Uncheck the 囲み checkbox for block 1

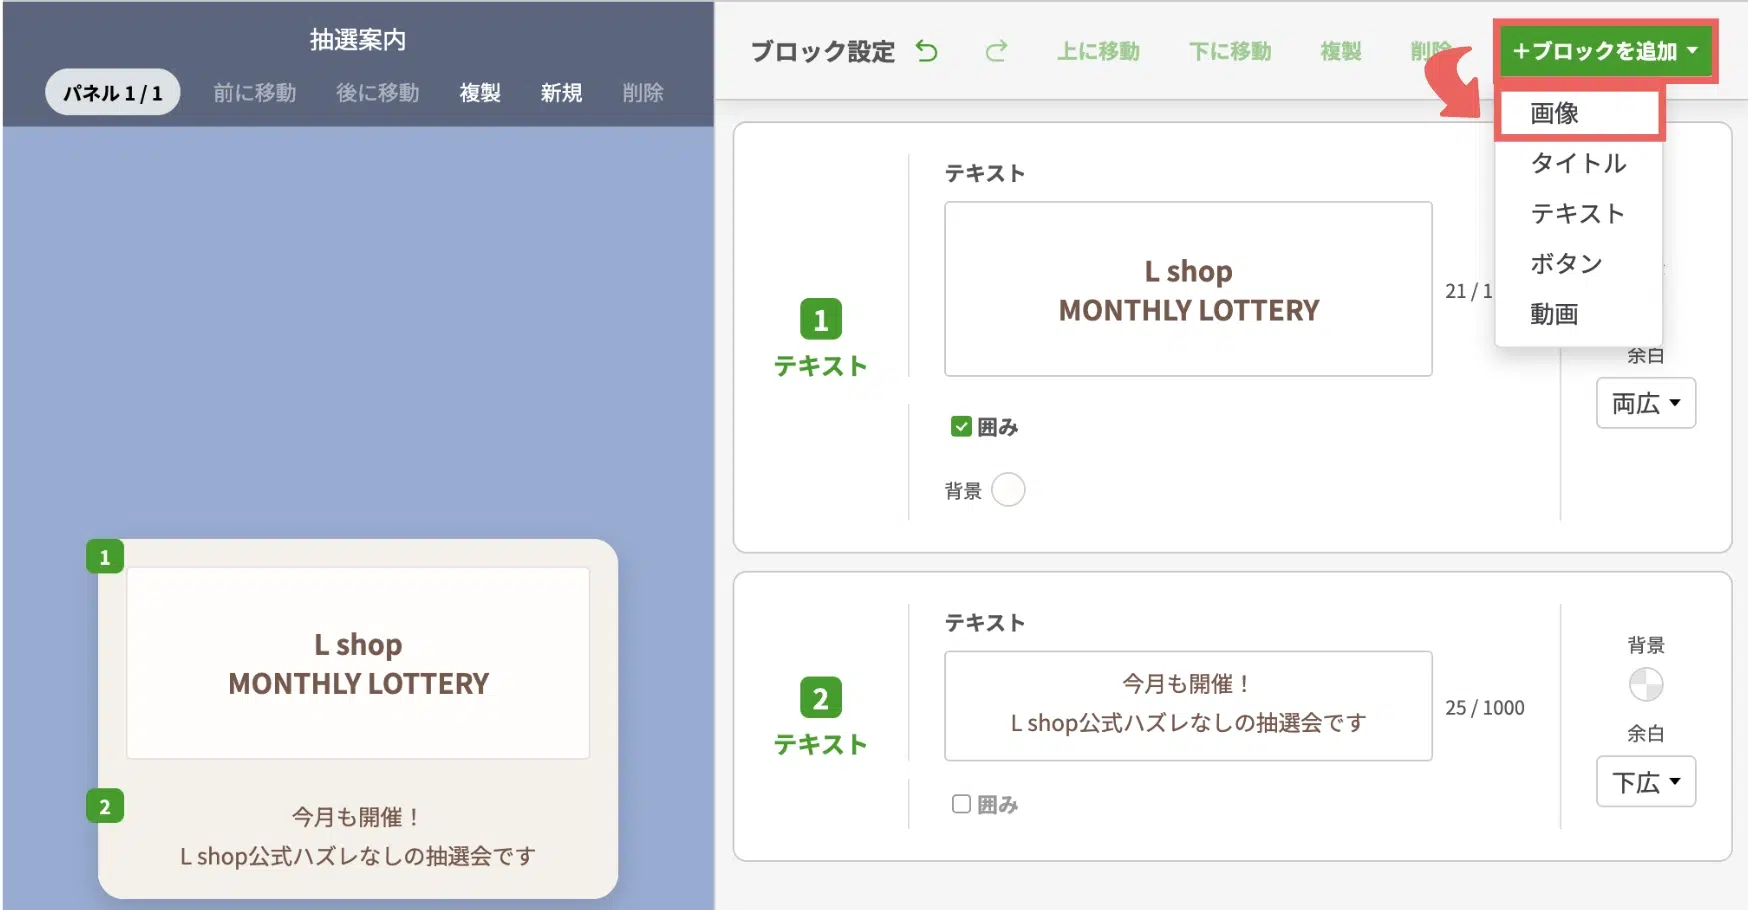pos(961,427)
